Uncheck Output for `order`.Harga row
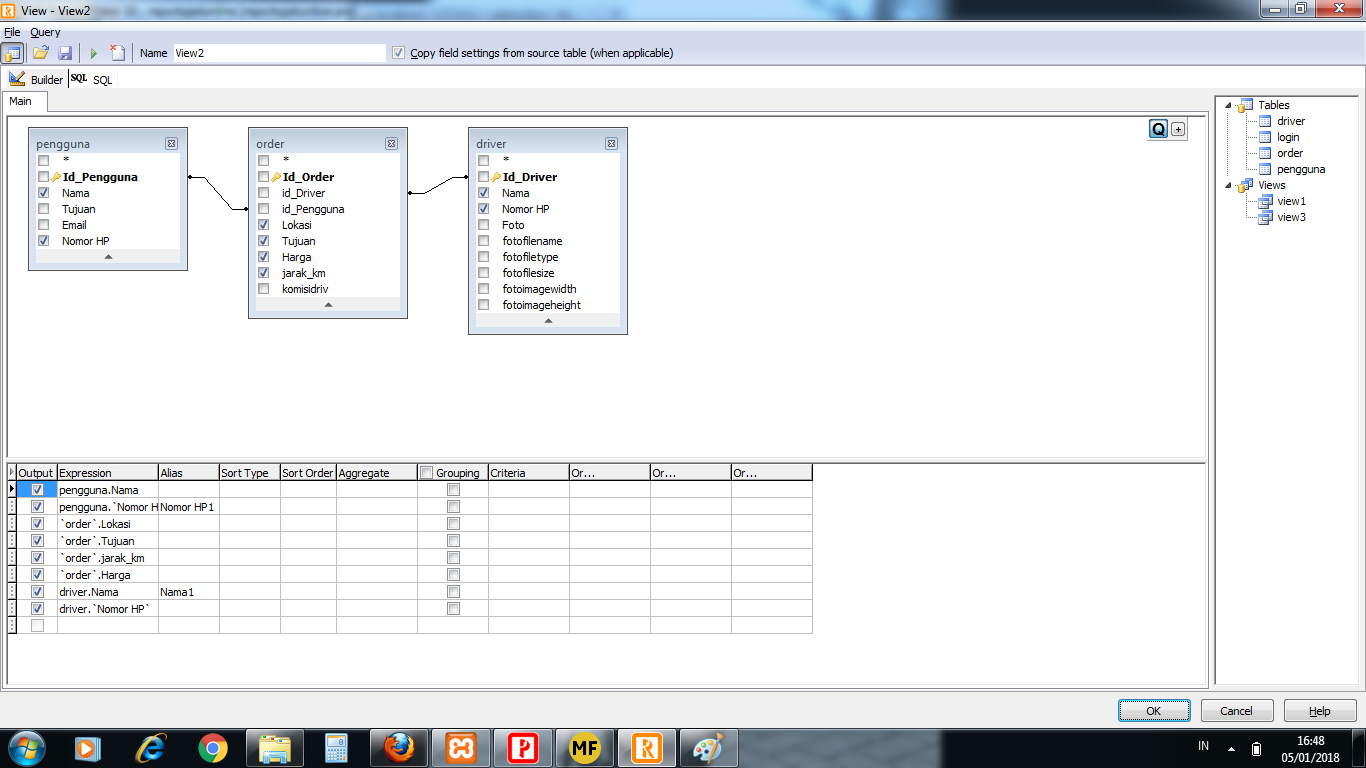Screen dimensions: 1366x768 tap(37, 575)
